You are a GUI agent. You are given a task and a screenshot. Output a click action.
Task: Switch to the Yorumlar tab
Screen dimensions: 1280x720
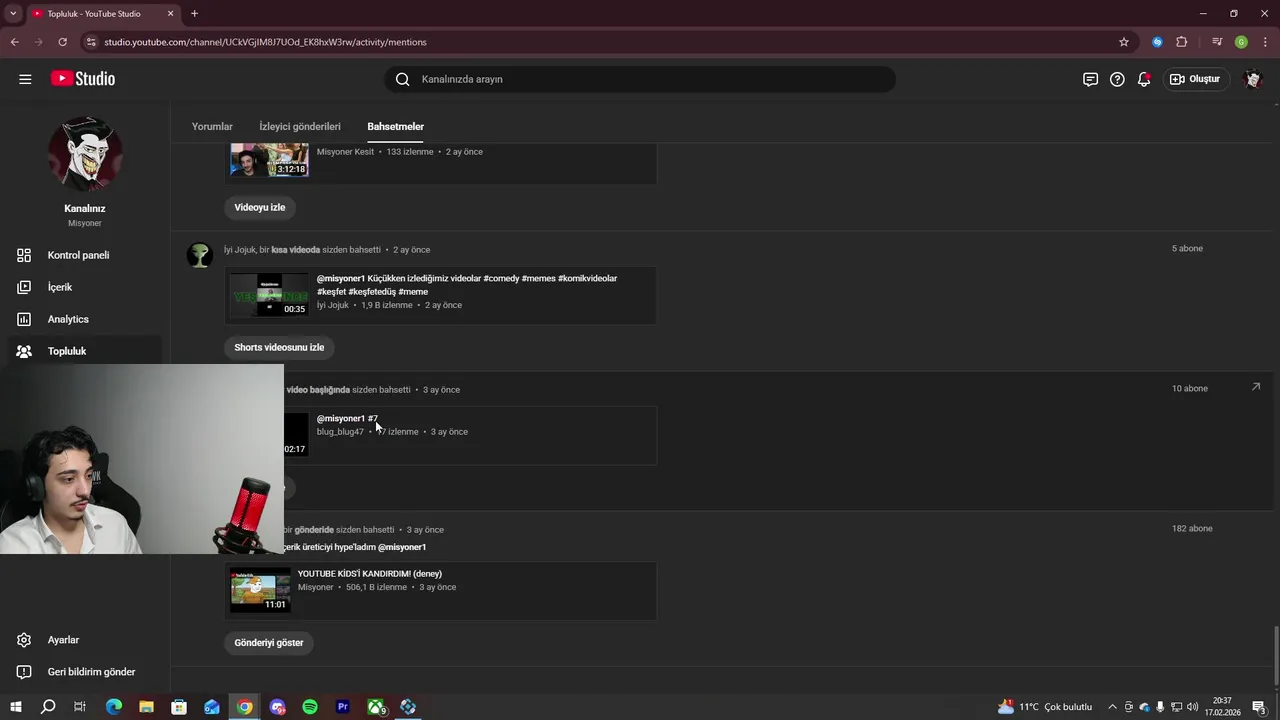tap(212, 127)
